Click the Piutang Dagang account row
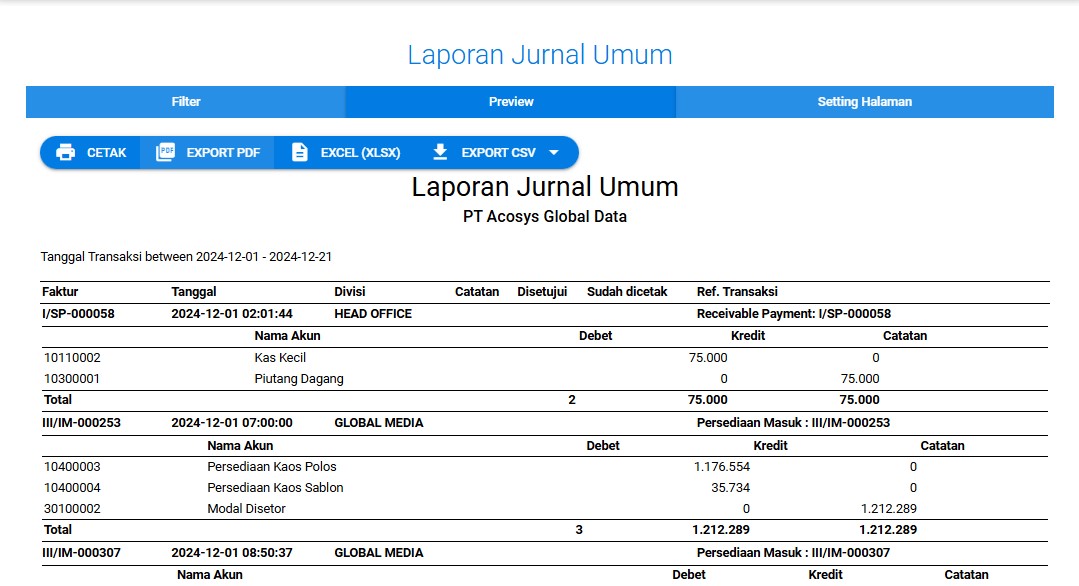 pyautogui.click(x=299, y=379)
